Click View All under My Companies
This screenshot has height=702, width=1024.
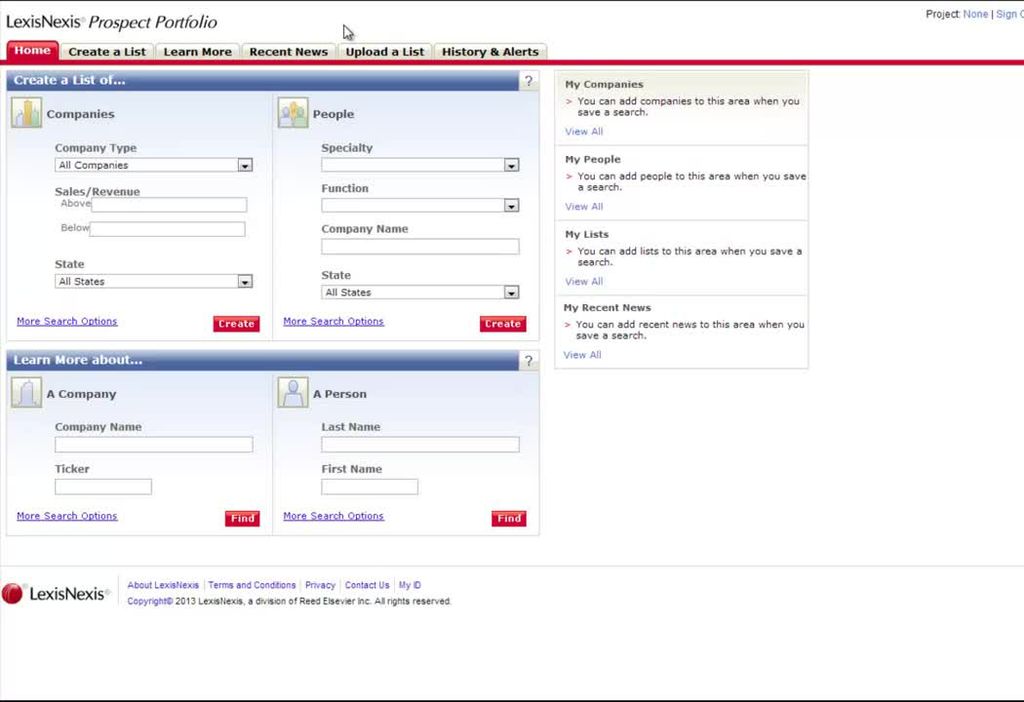[584, 132]
